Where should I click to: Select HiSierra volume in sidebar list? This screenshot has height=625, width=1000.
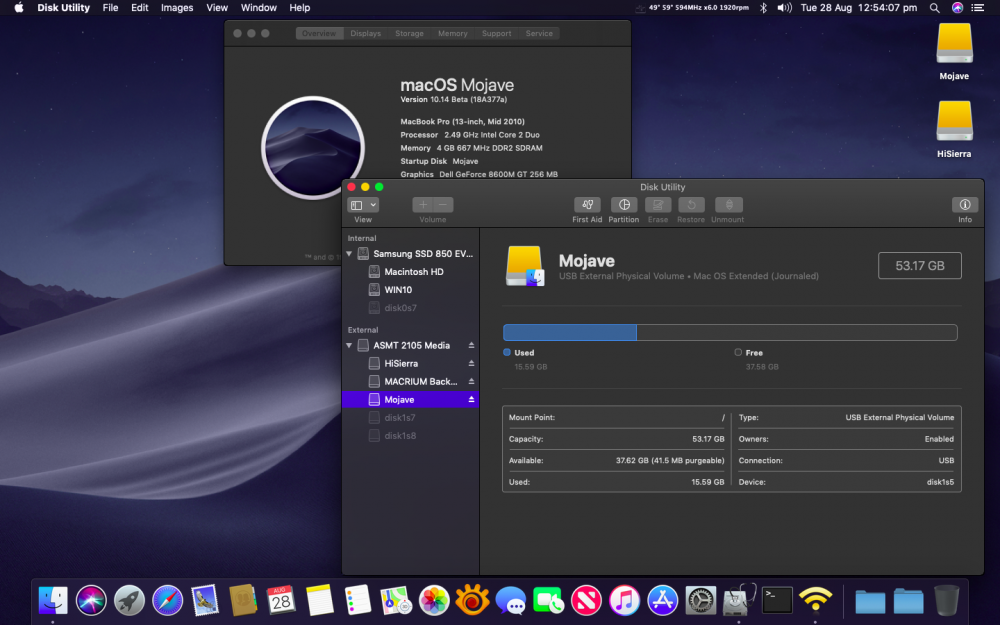tap(411, 363)
